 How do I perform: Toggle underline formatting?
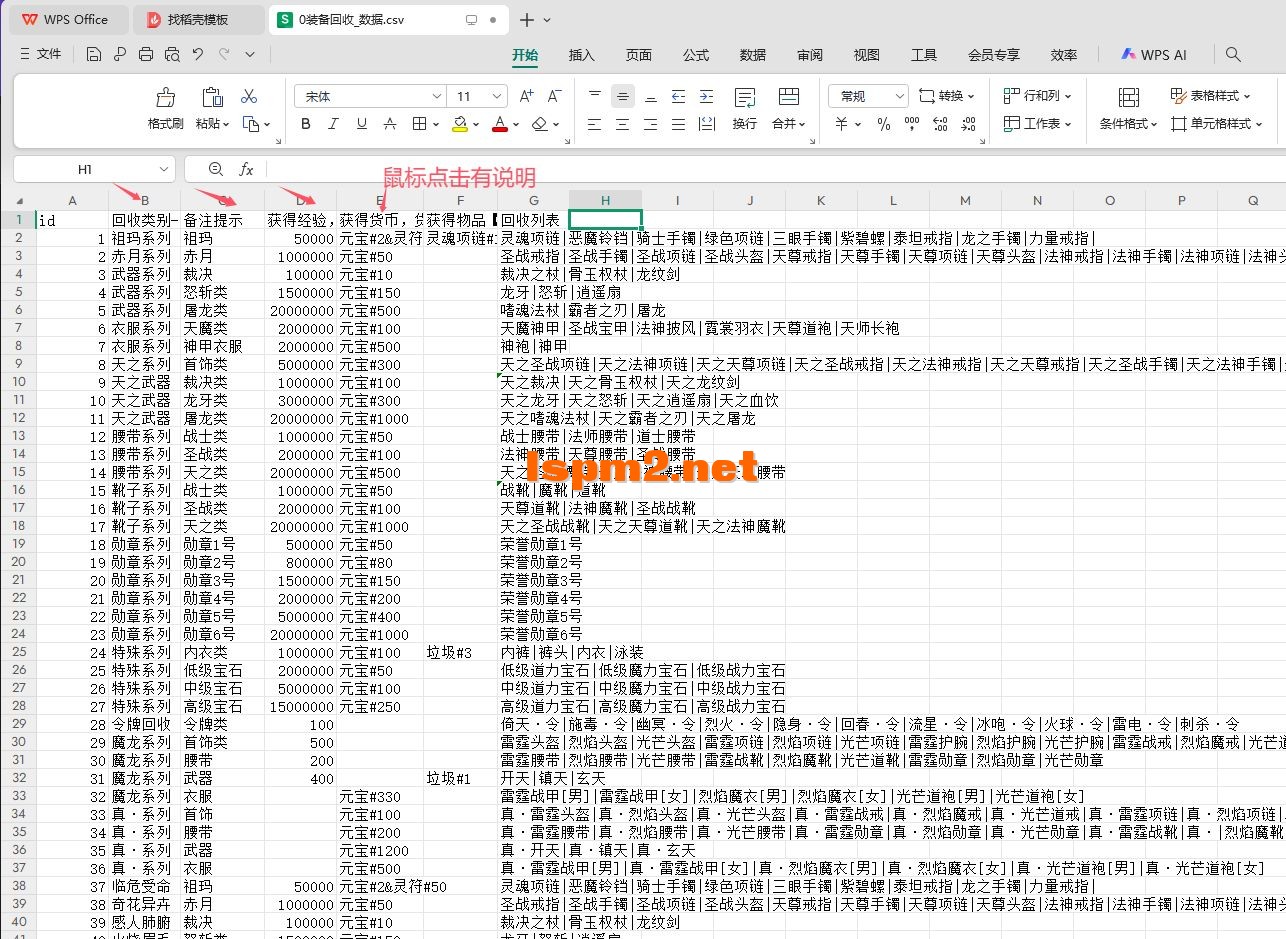click(x=359, y=124)
